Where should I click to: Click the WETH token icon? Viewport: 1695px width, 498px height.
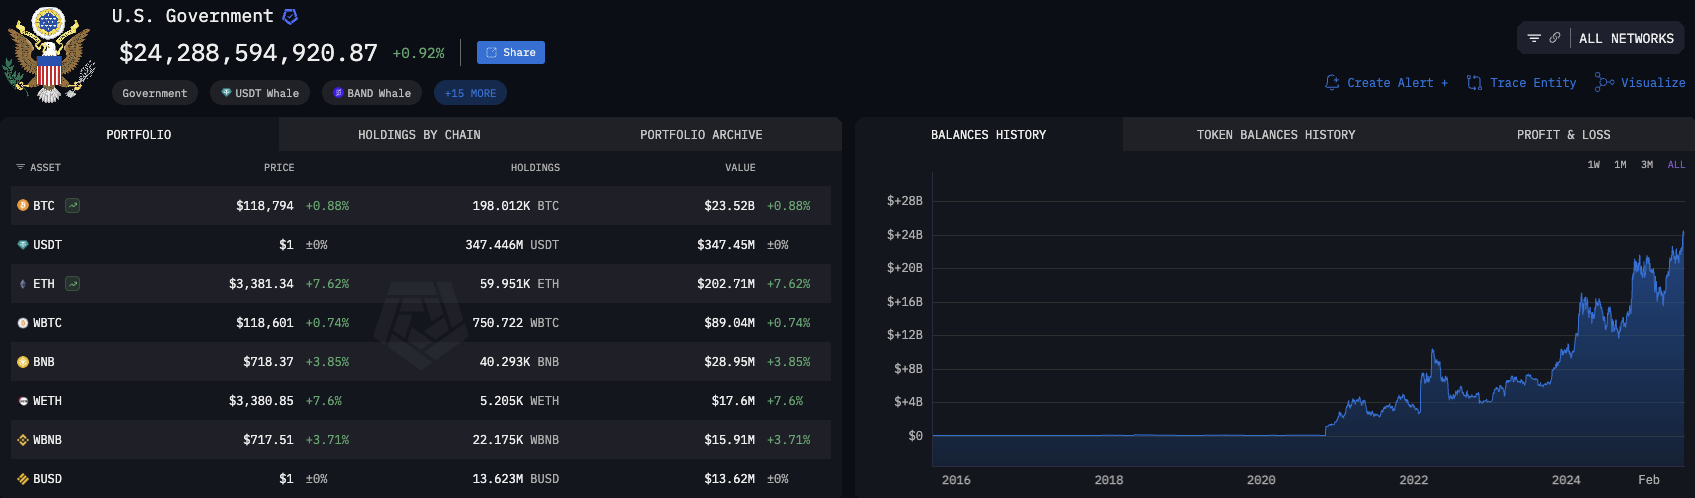tap(23, 400)
